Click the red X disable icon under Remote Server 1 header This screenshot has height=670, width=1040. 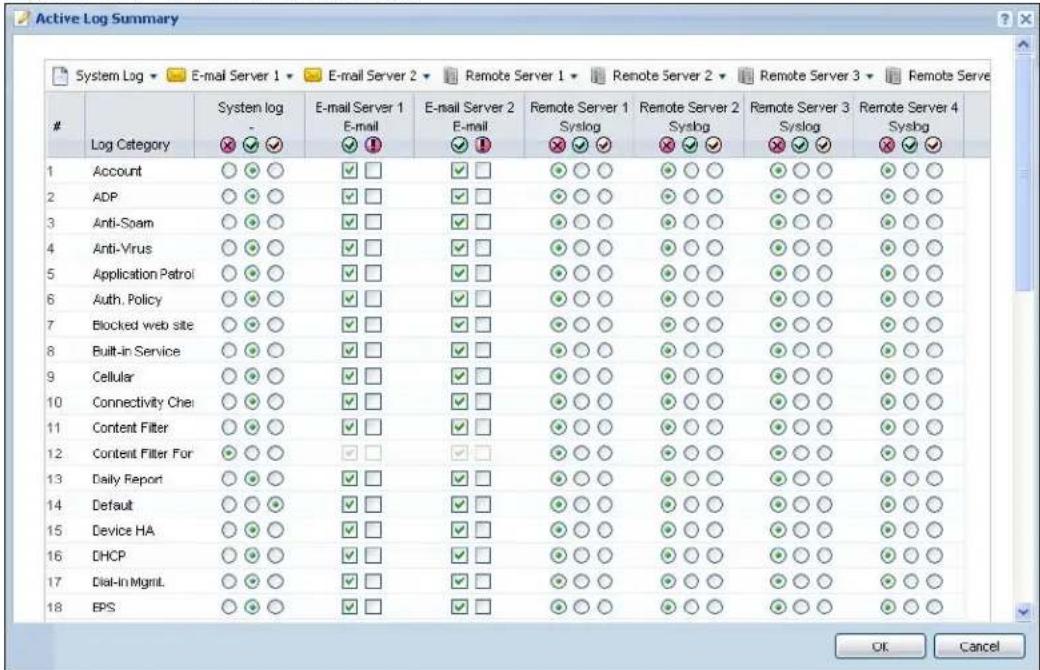(558, 145)
